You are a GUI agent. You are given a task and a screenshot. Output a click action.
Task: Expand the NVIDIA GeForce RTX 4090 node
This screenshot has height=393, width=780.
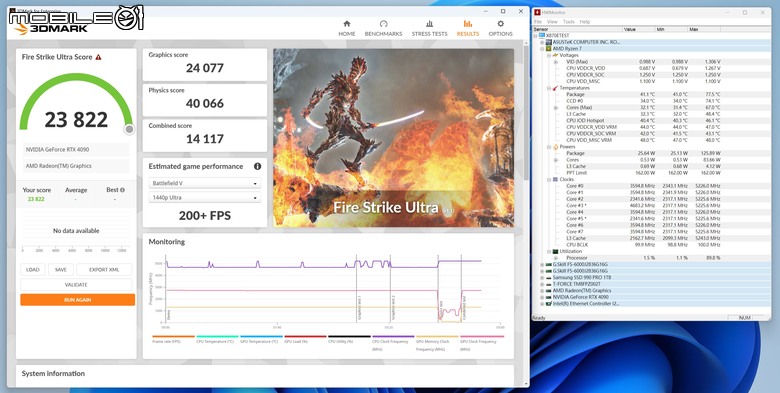click(x=542, y=297)
